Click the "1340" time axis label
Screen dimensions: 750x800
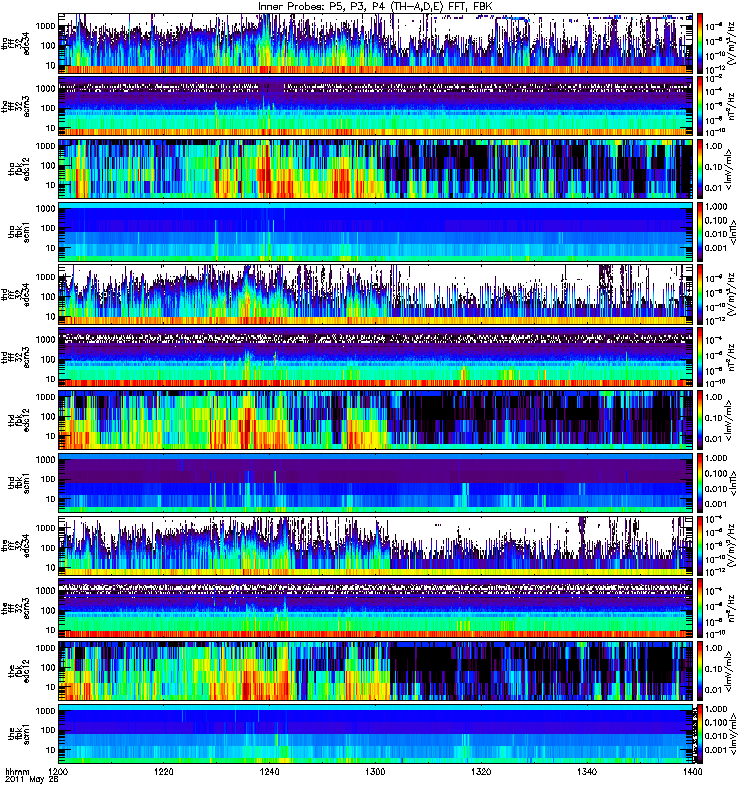click(587, 771)
